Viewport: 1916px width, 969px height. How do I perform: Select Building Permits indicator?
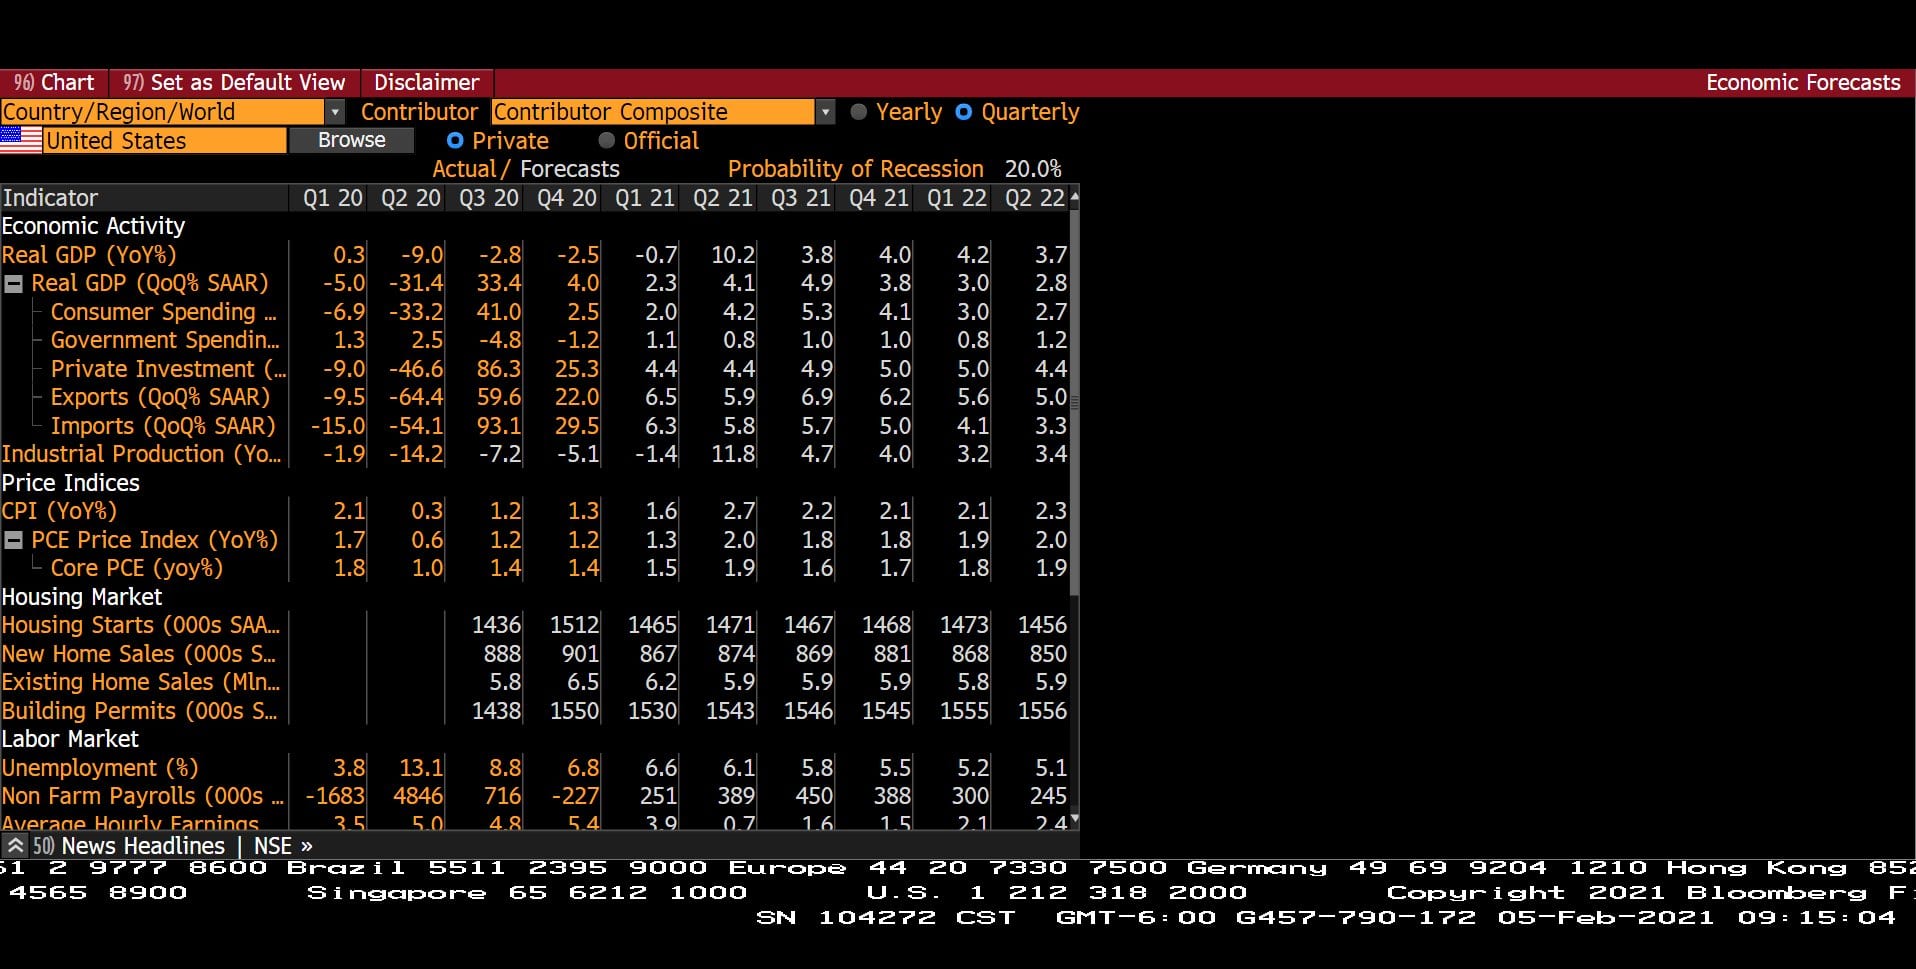140,711
